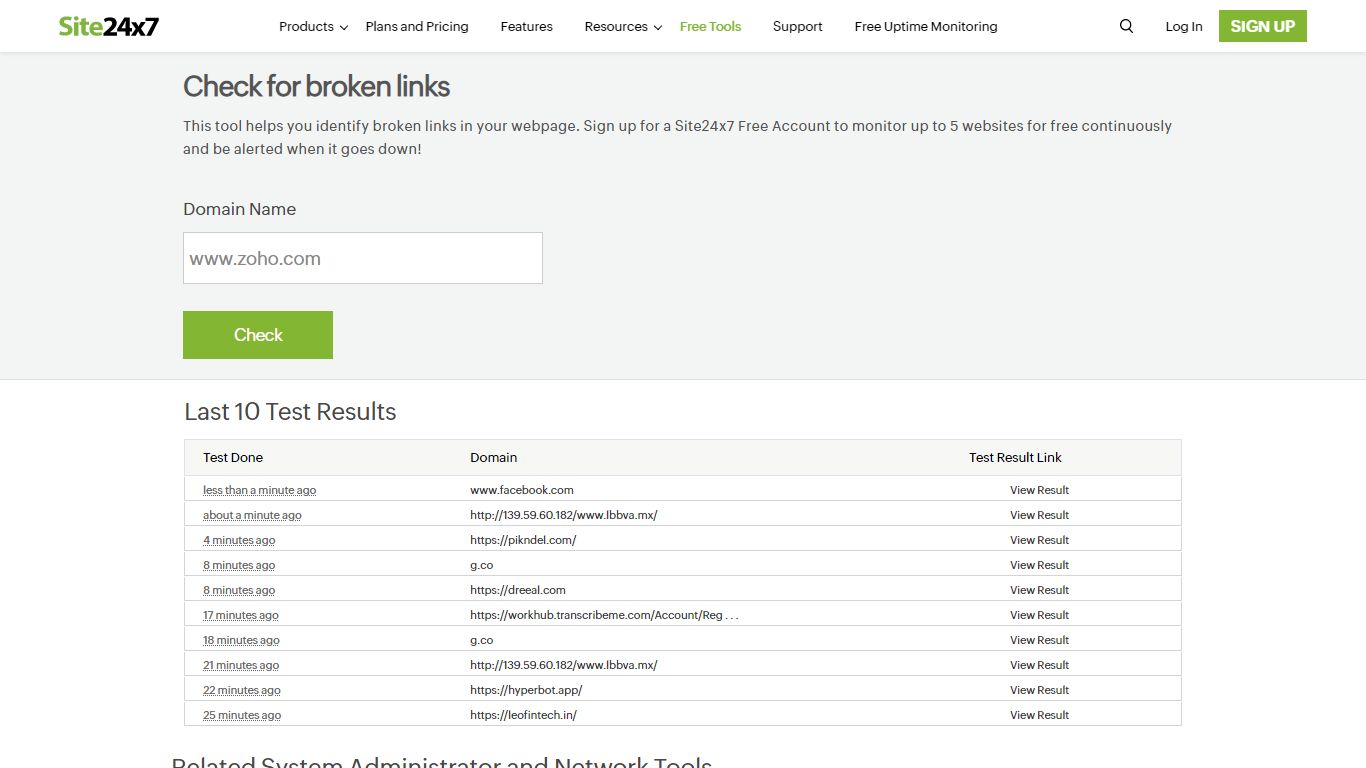Screen dimensions: 1366x768
Task: View Result for workhub.transcribeme.com
Action: tap(1039, 615)
